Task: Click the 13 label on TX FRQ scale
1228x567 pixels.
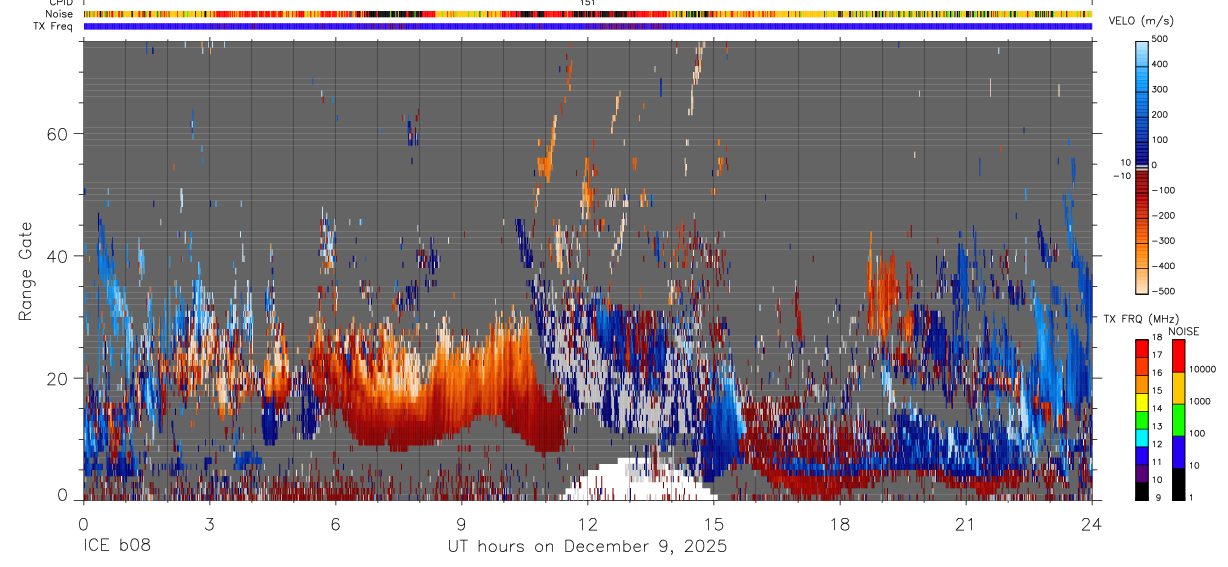Action: (1159, 427)
